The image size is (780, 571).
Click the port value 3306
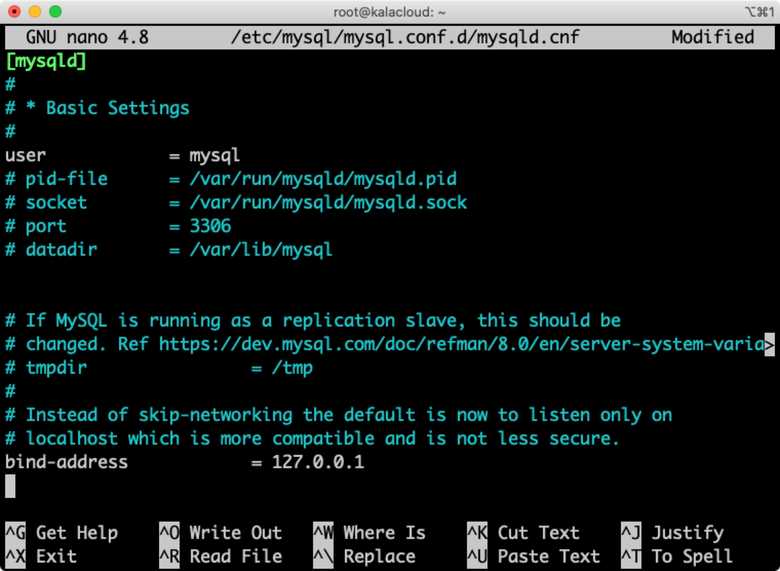coord(210,226)
